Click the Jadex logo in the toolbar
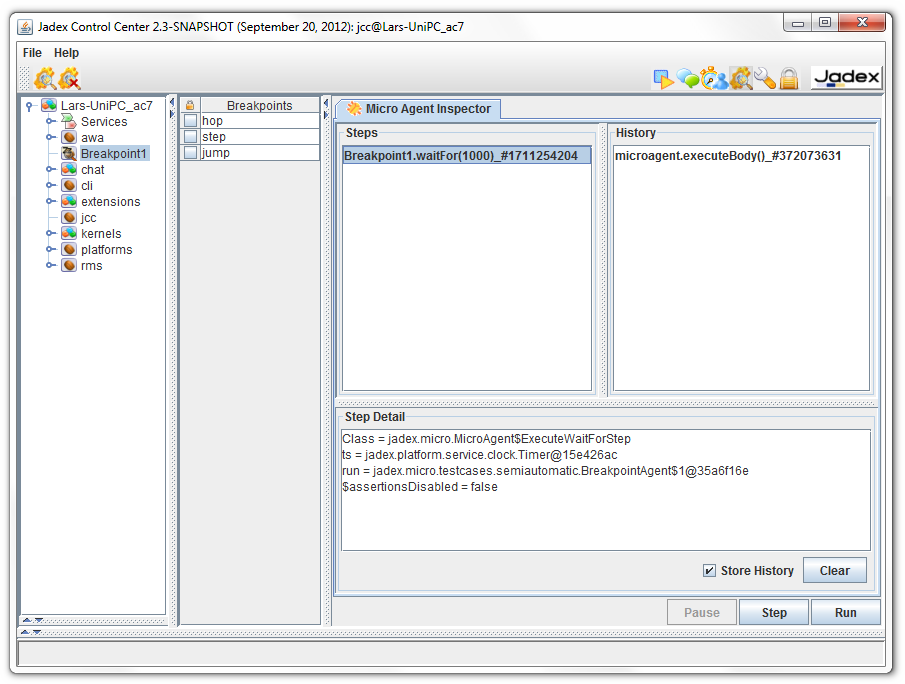The width and height of the screenshot is (905, 684). [845, 77]
